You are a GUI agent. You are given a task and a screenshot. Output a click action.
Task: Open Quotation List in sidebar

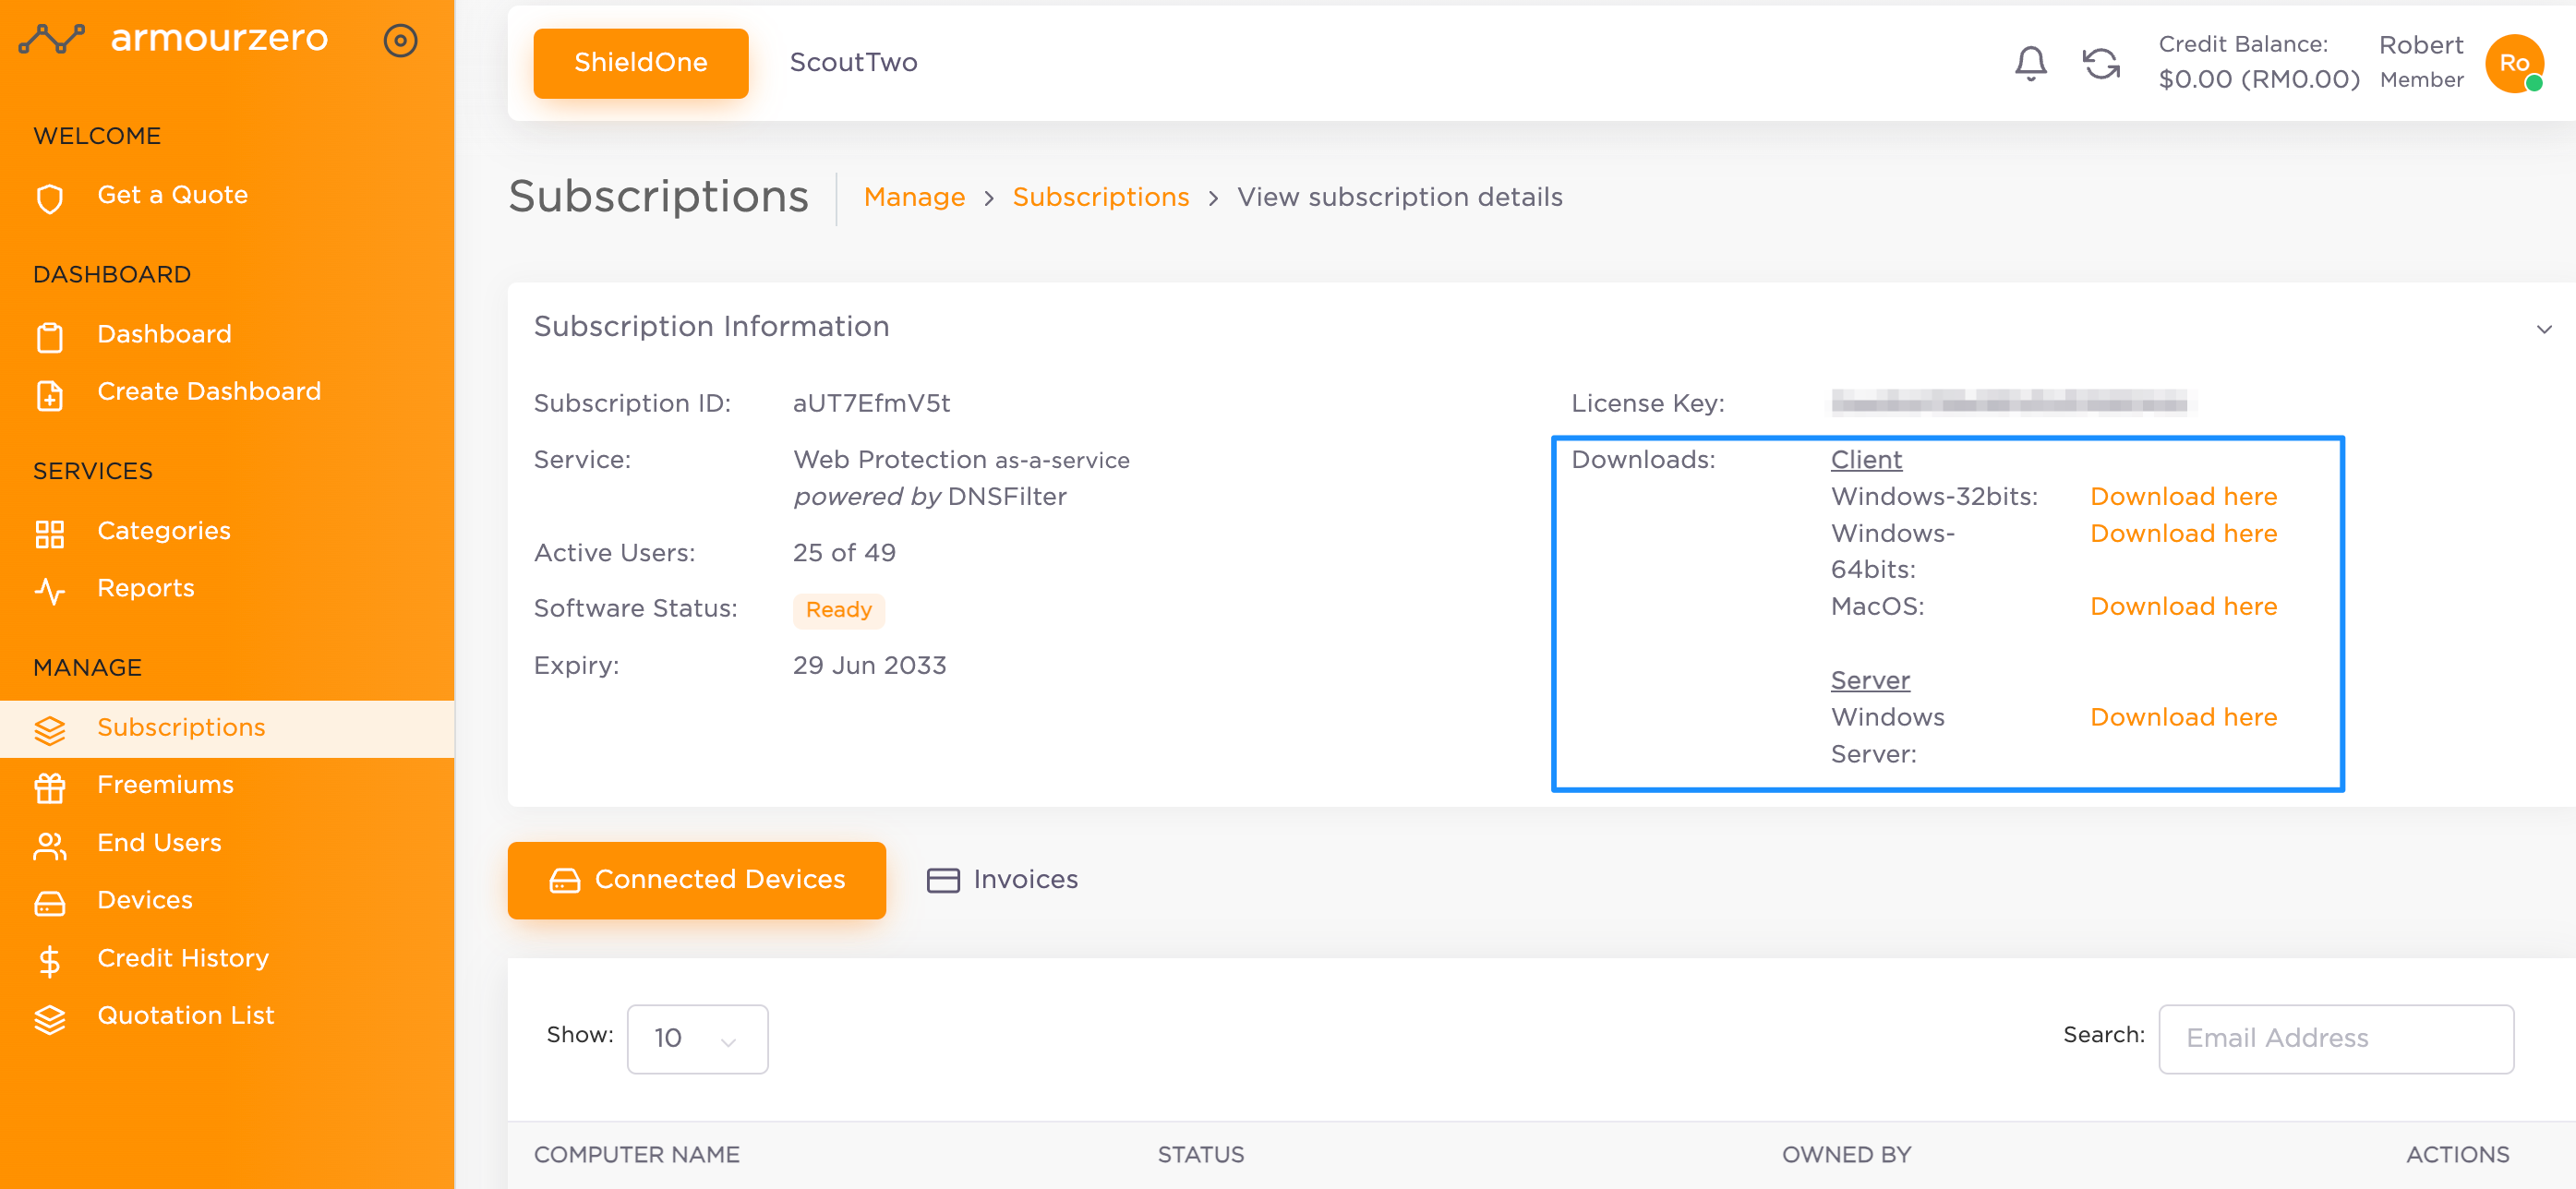click(x=185, y=1015)
